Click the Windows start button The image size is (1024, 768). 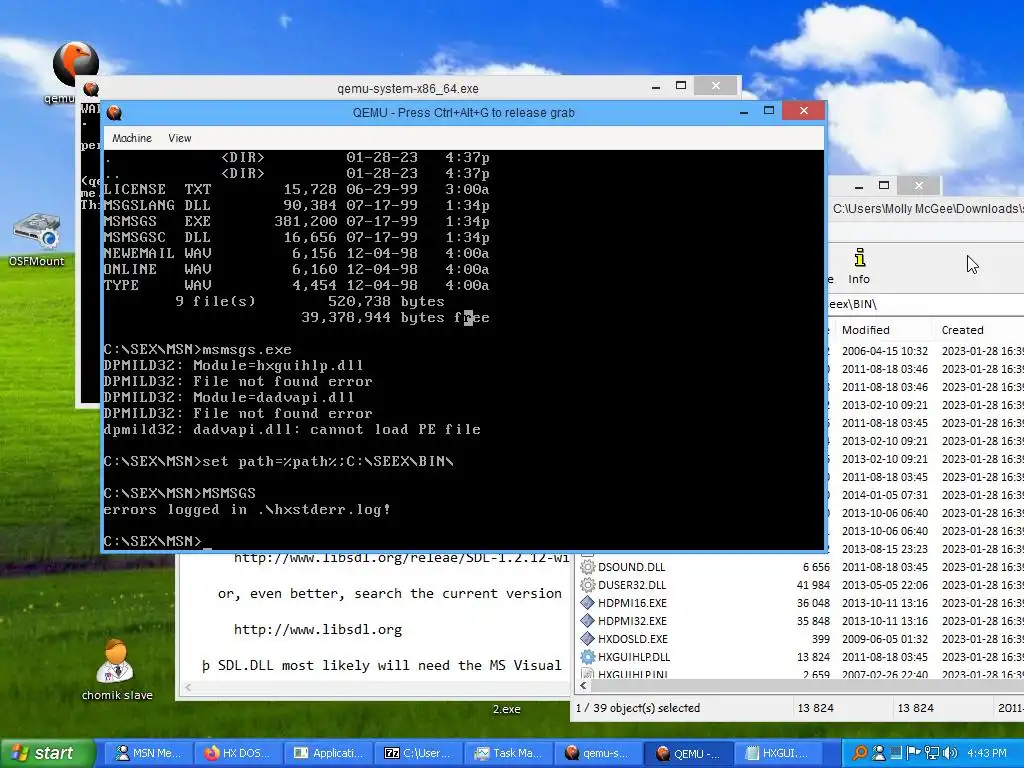click(46, 753)
